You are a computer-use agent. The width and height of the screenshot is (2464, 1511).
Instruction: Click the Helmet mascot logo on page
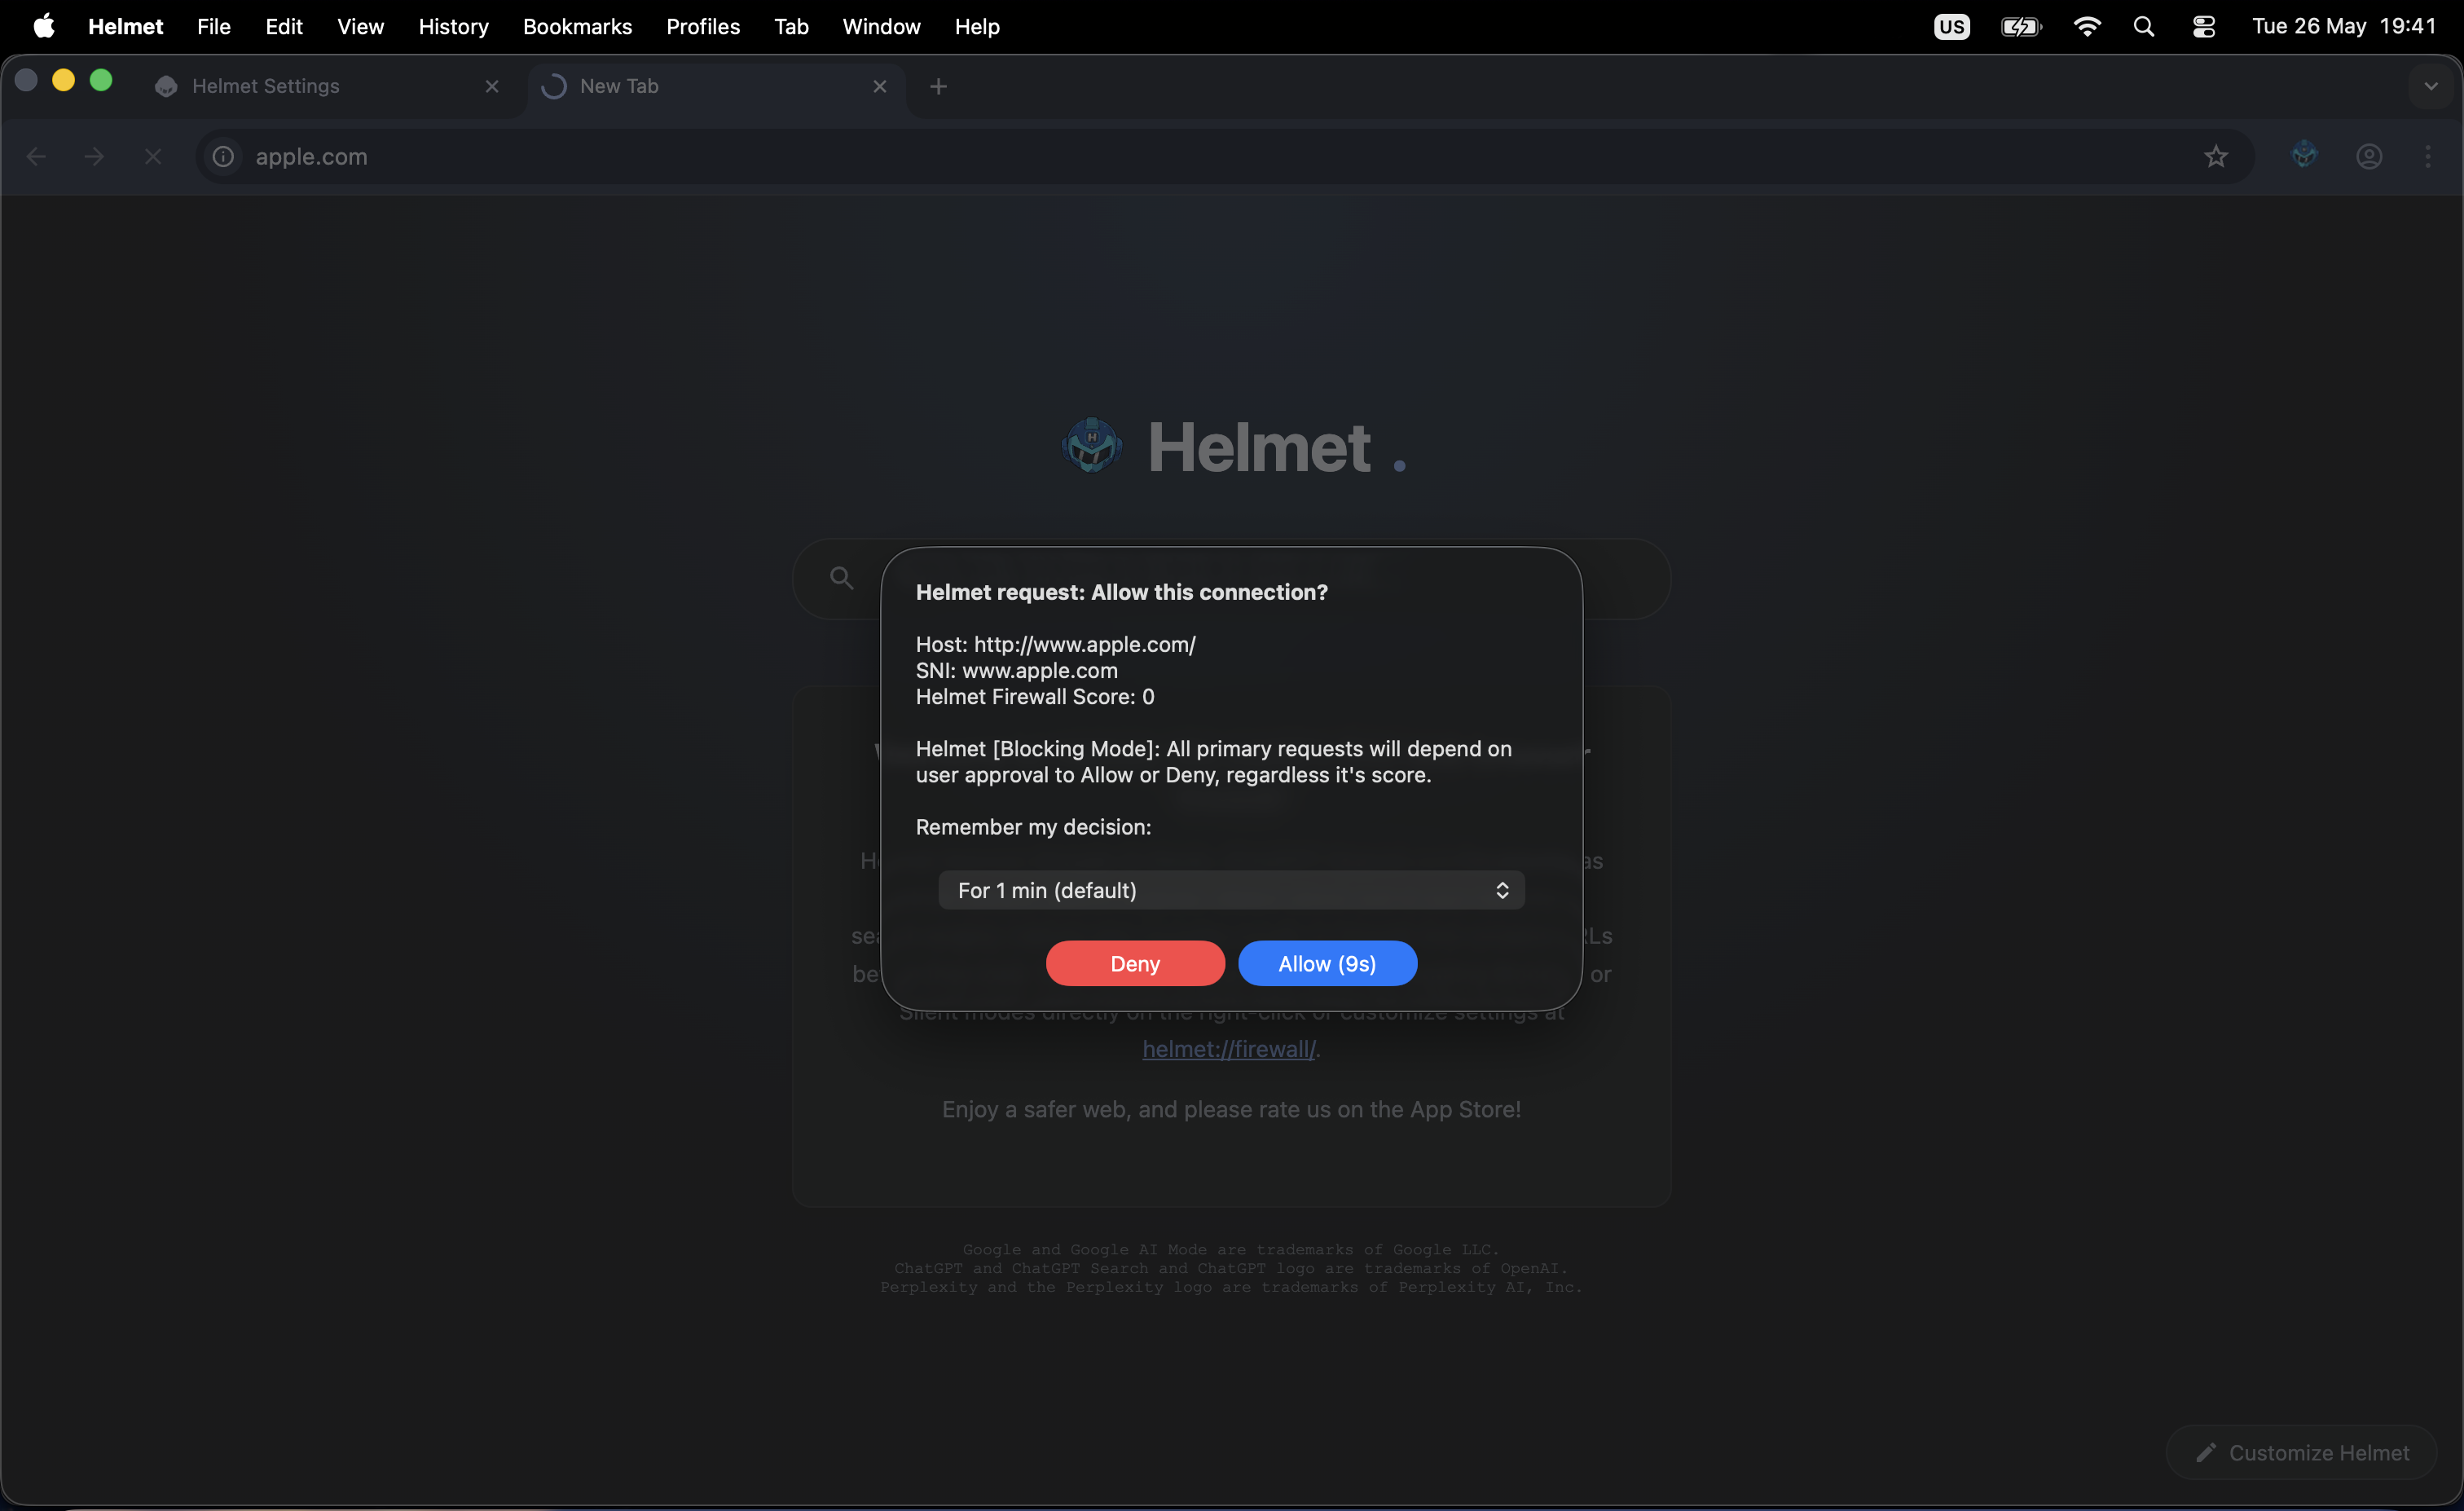tap(1091, 446)
